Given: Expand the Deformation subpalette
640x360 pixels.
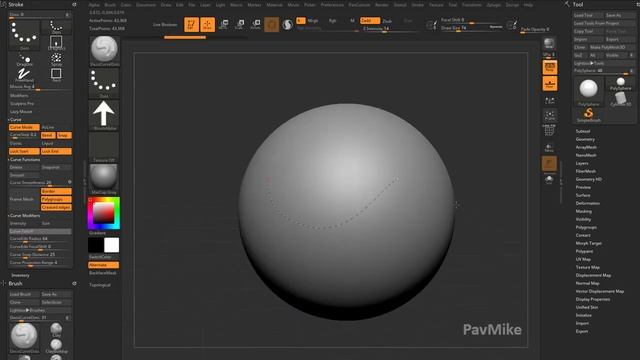Looking at the screenshot, I should [587, 203].
